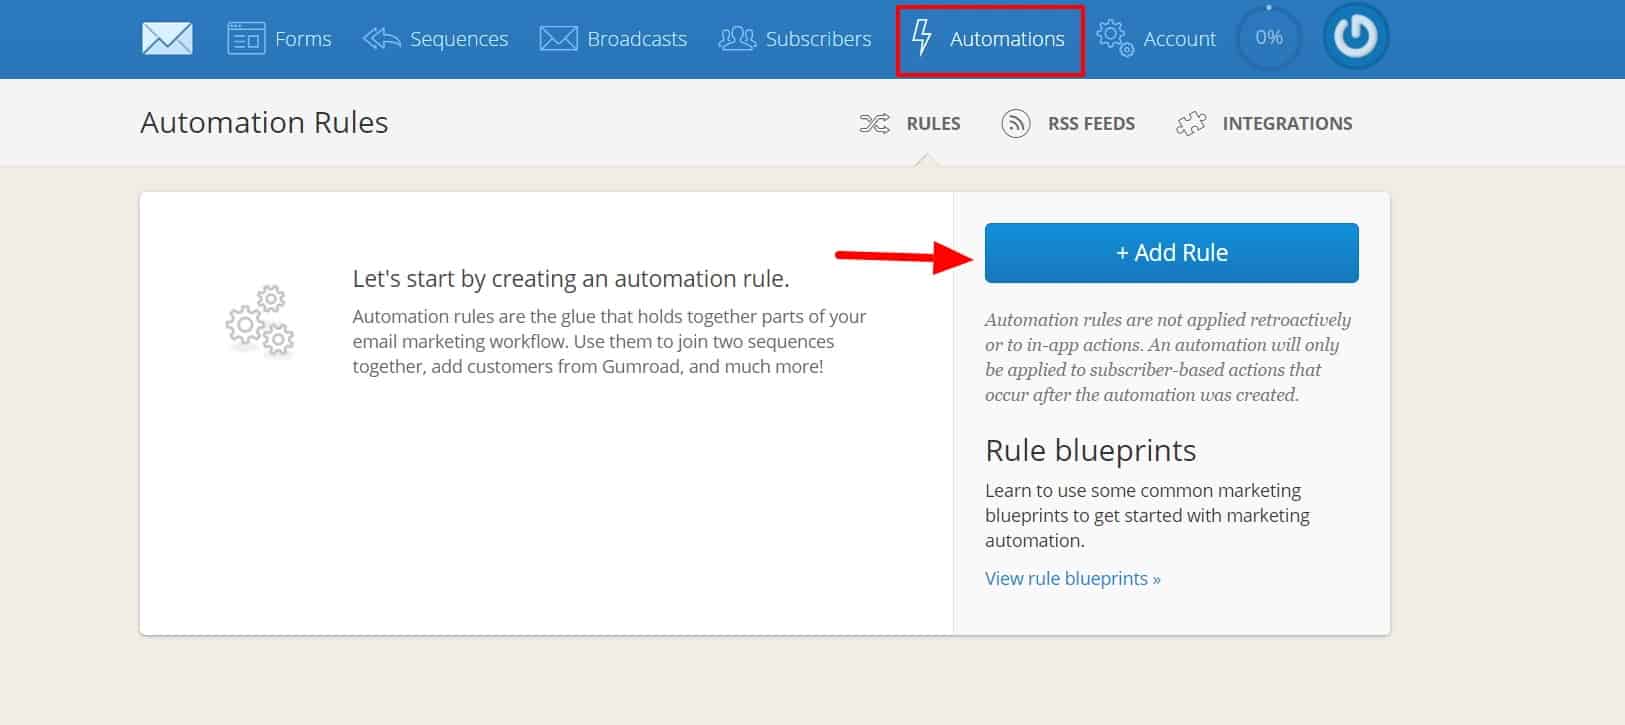
Task: Click the Rules shuffle icon
Action: (874, 124)
